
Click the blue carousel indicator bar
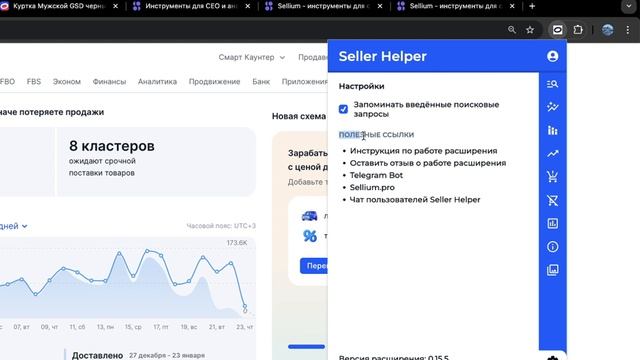click(306, 347)
